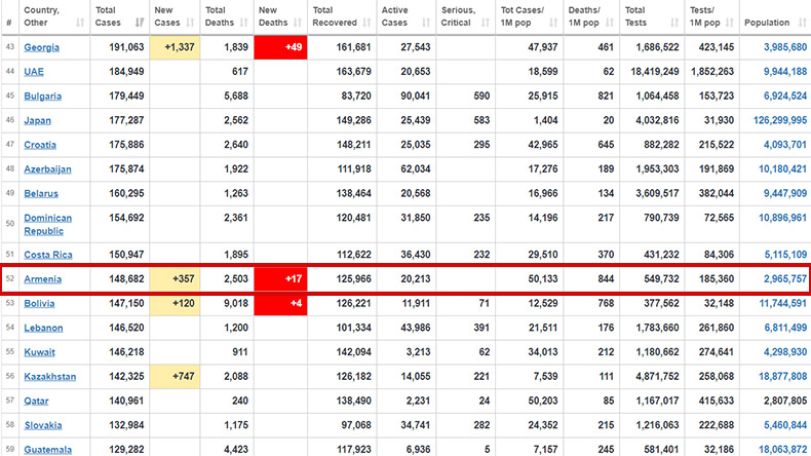The width and height of the screenshot is (811, 456).
Task: Select Georgia total cases value 191,063
Action: click(x=126, y=47)
